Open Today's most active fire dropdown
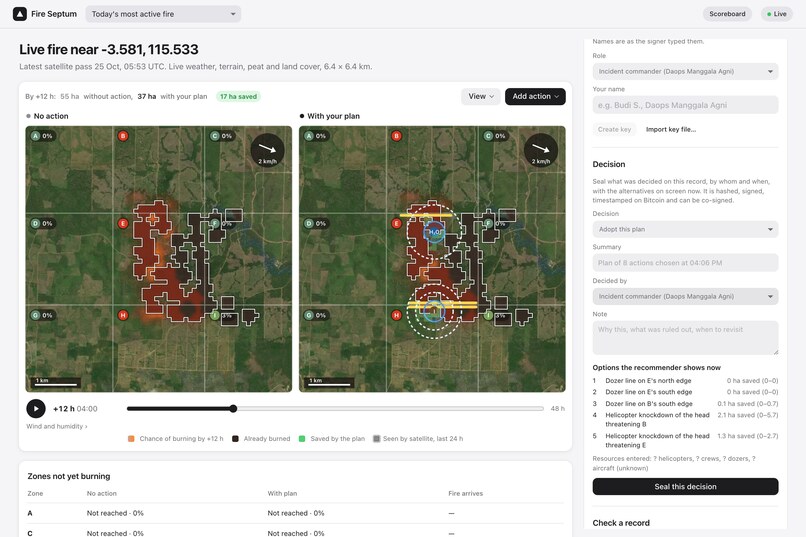Screen dimensions: 806x537 pyautogui.click(x=163, y=14)
